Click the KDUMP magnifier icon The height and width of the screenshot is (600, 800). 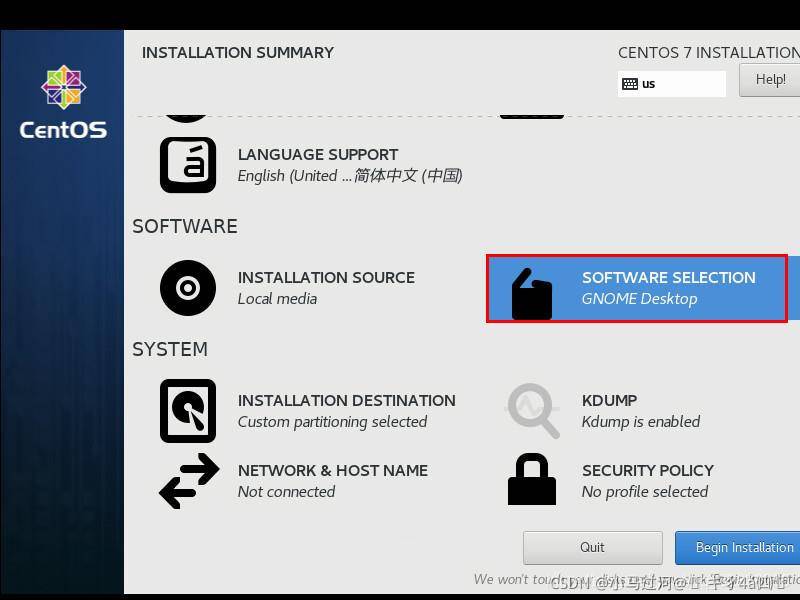(532, 411)
